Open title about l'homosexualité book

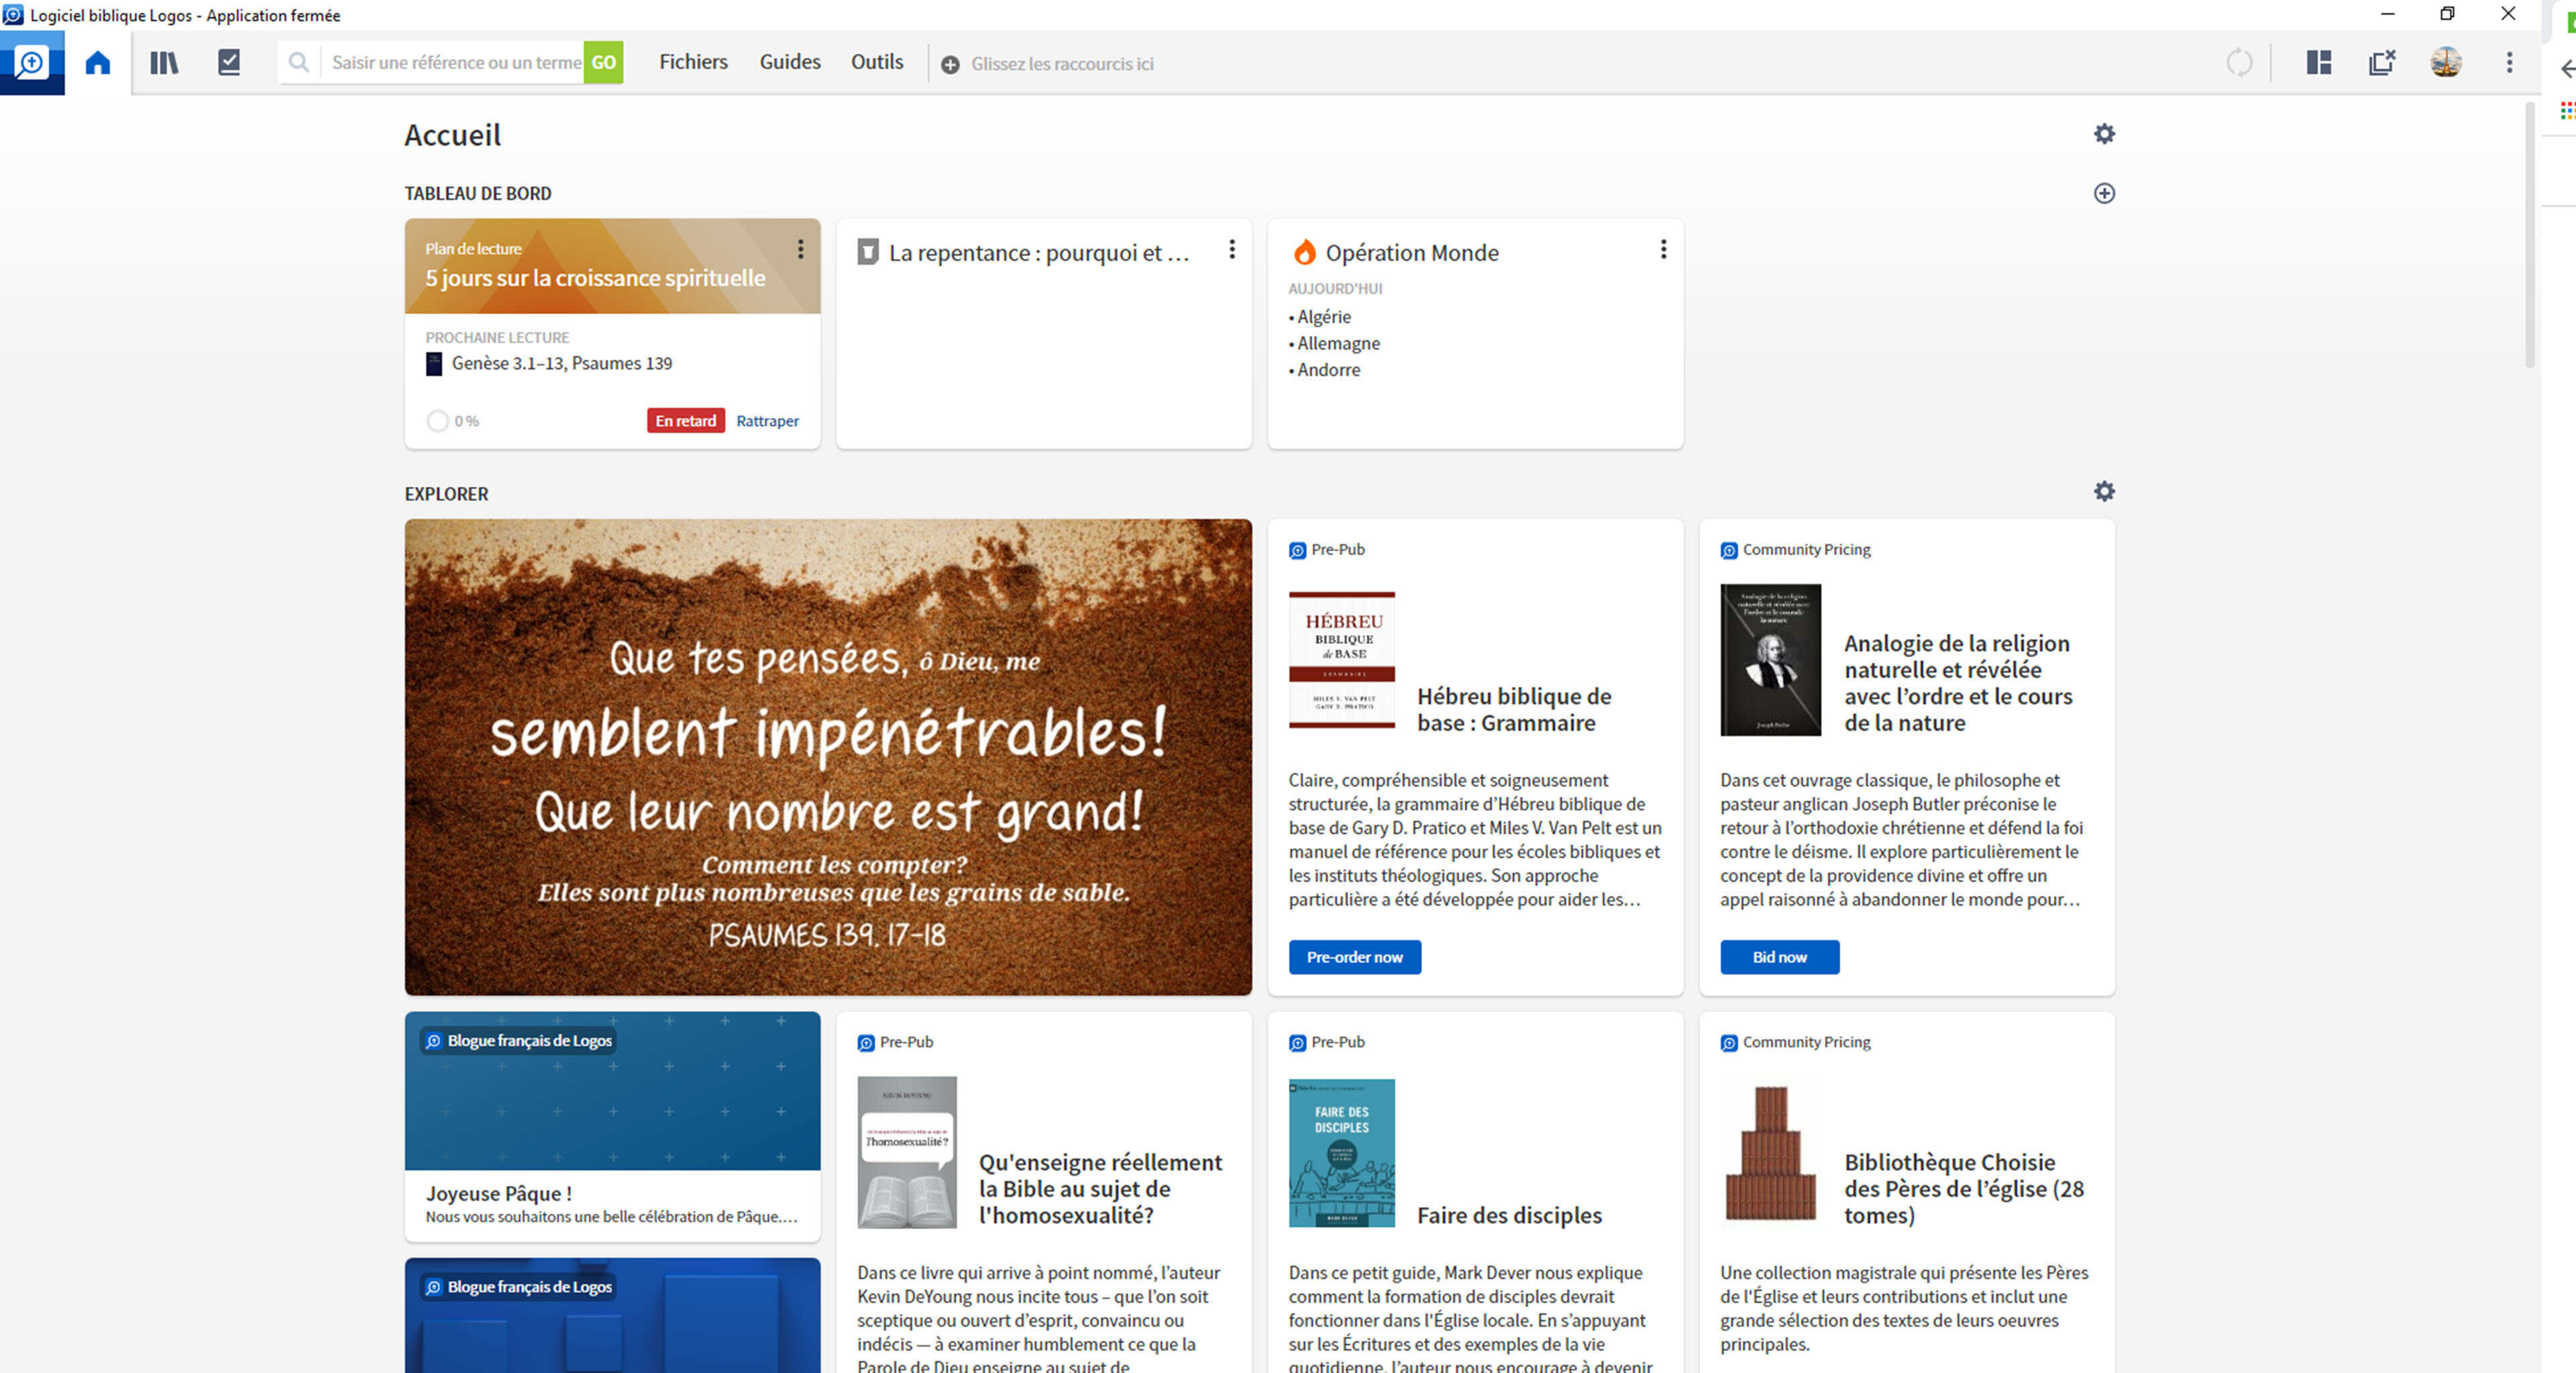[1100, 1189]
